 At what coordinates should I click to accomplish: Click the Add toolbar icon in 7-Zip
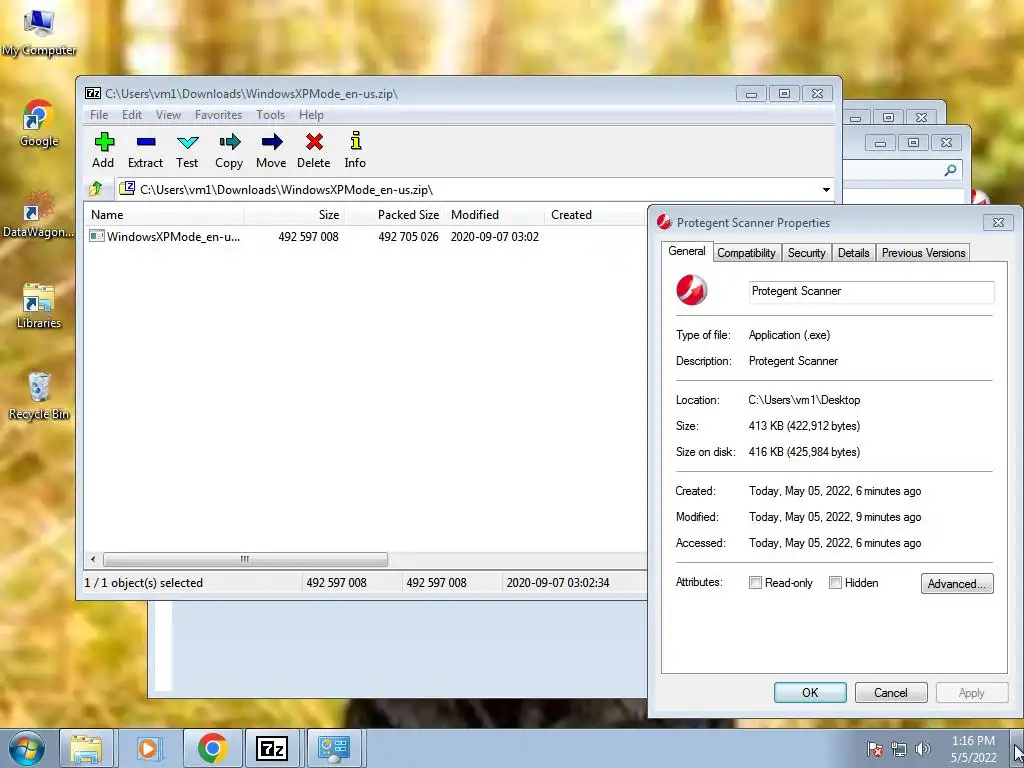click(x=104, y=142)
